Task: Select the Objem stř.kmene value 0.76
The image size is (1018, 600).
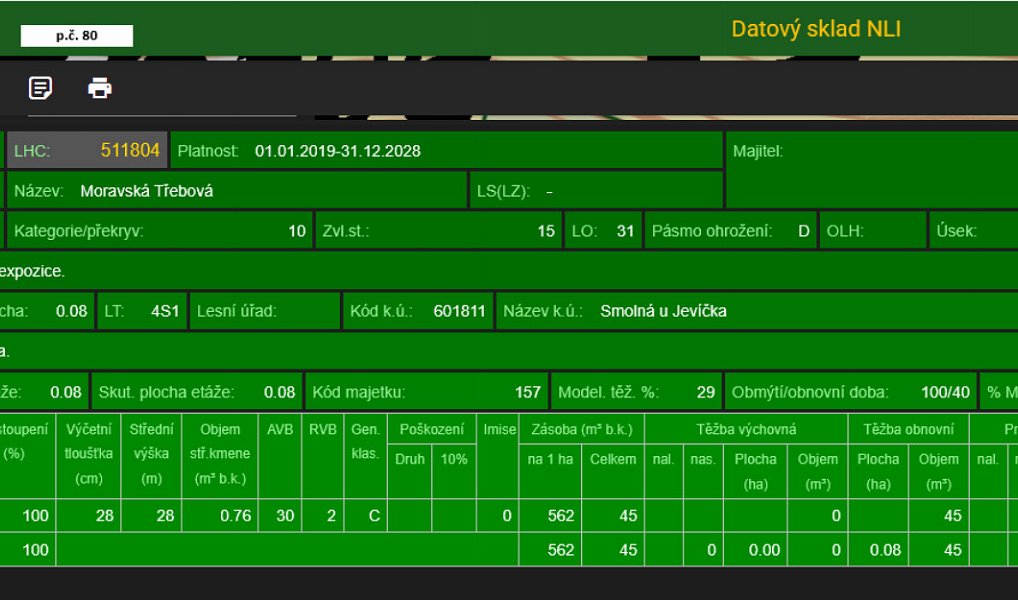Action: pos(235,516)
